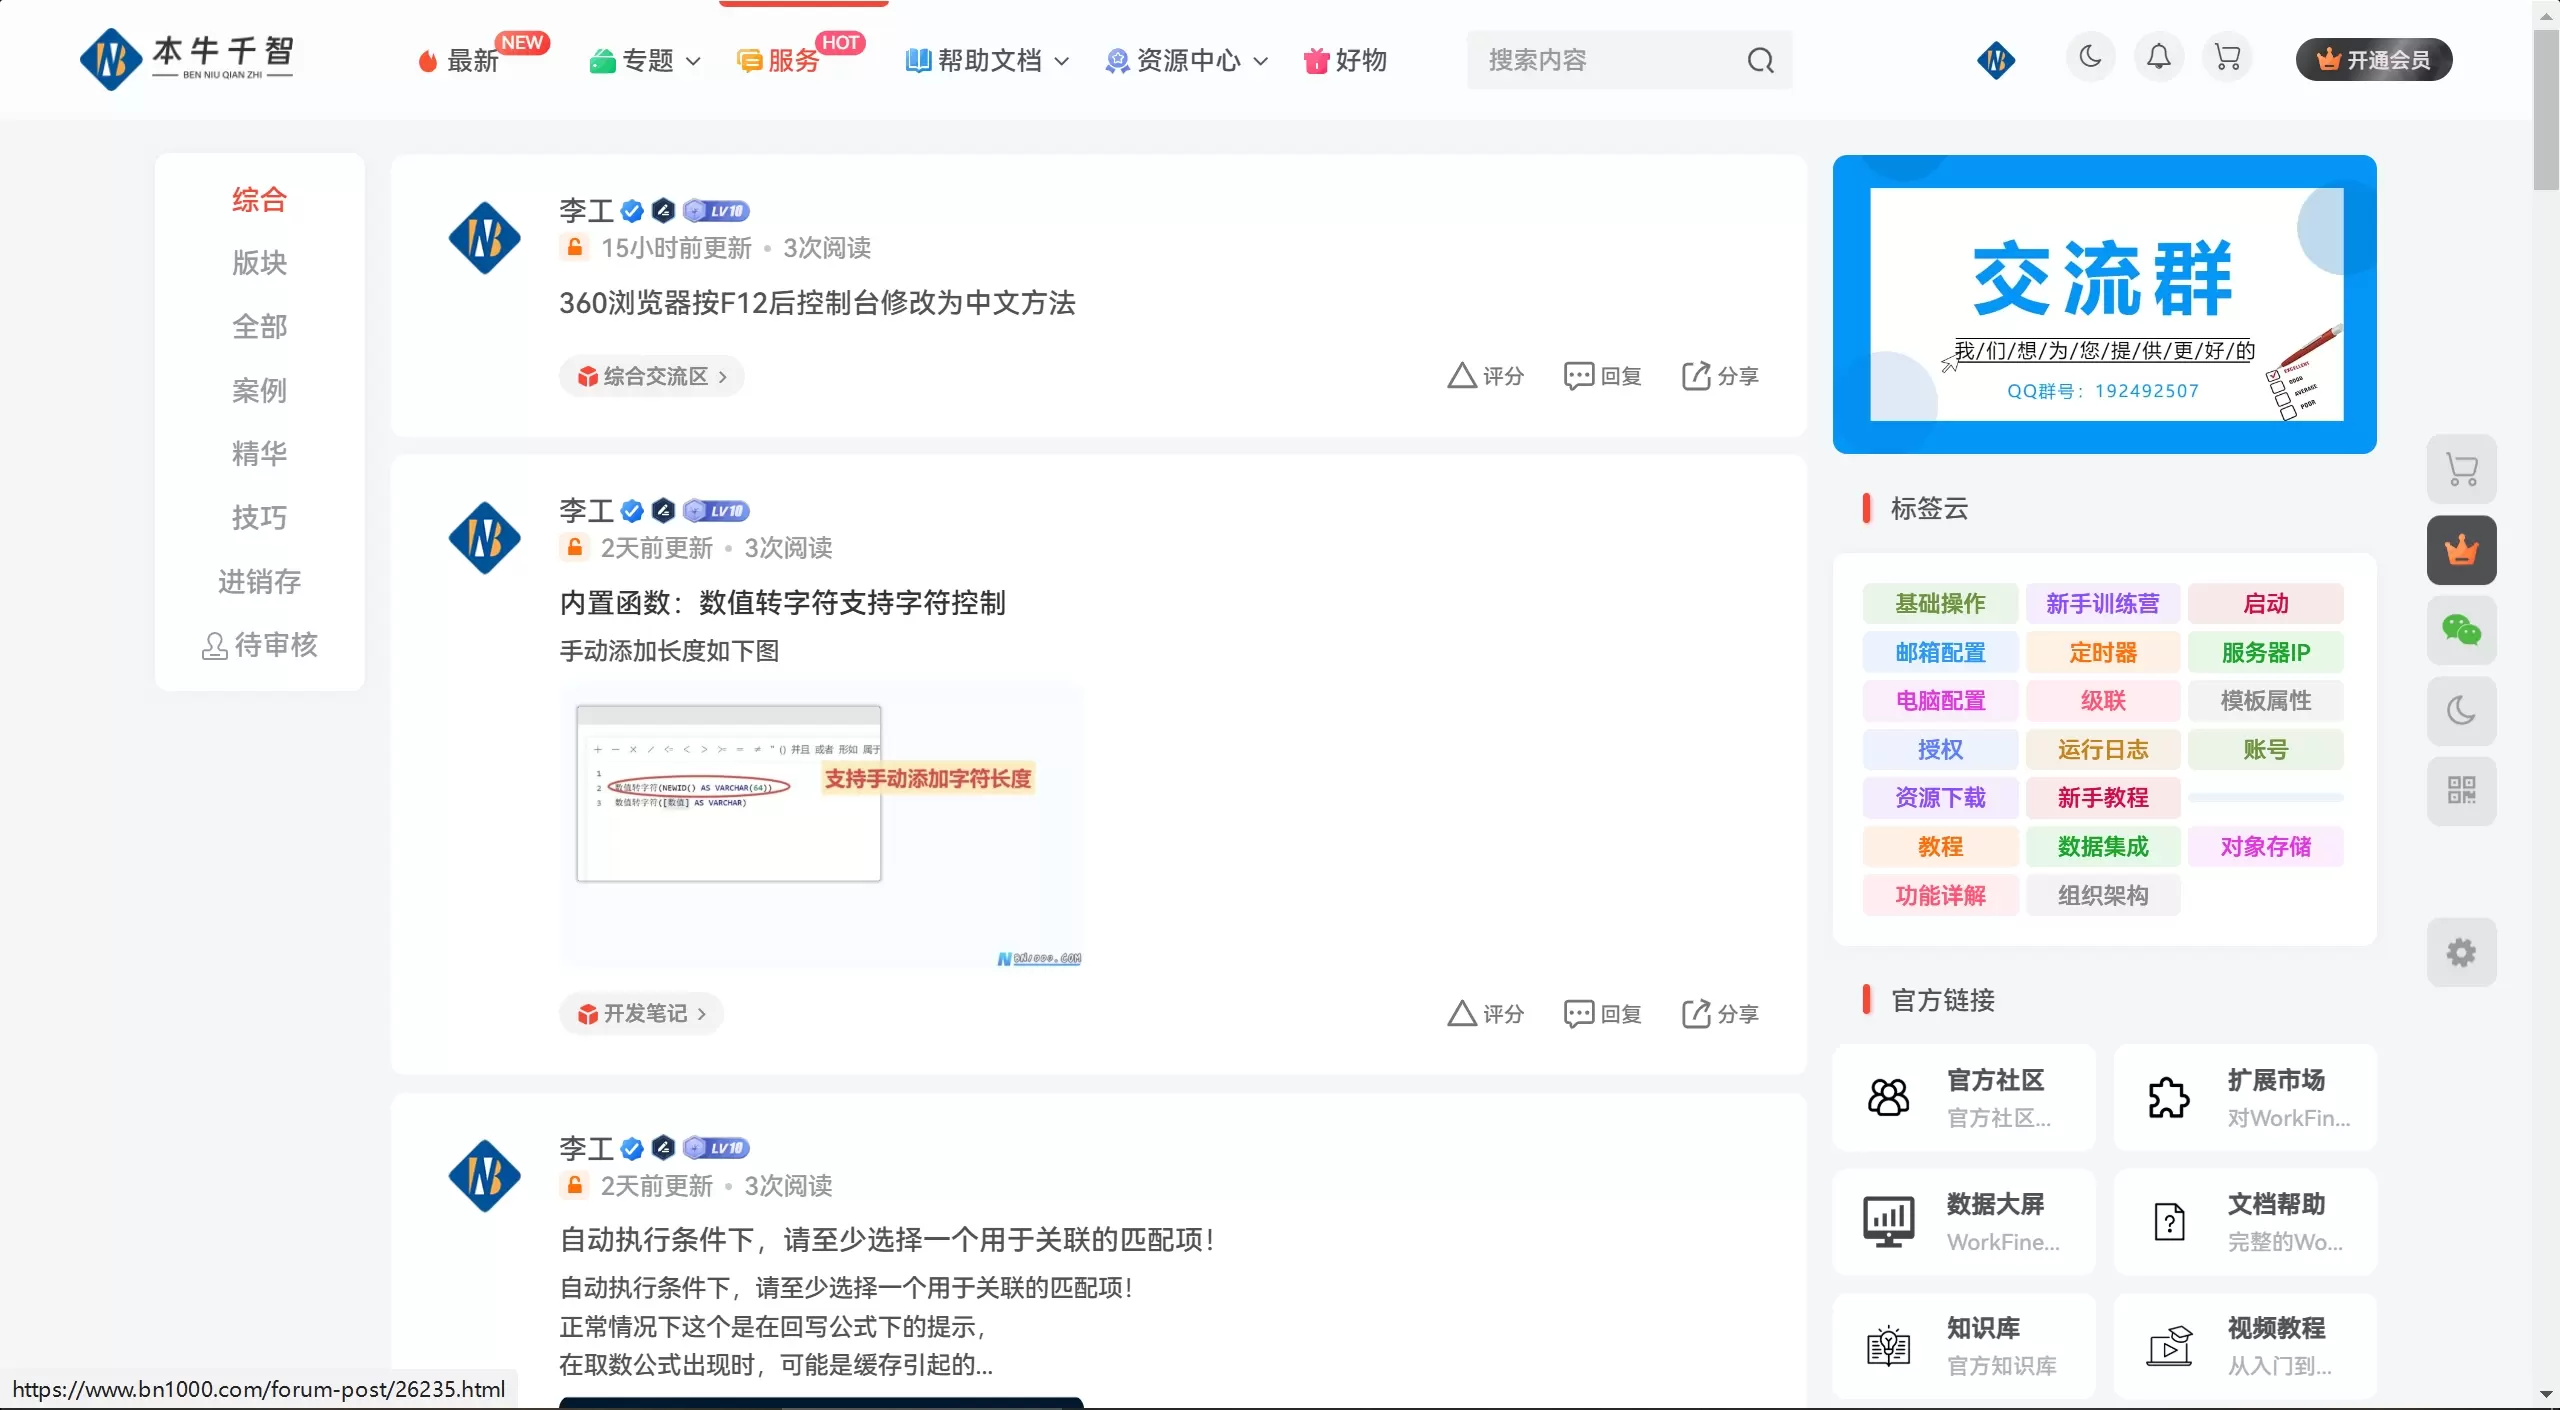Click author avatar of the 360浏览器 post

[485, 238]
